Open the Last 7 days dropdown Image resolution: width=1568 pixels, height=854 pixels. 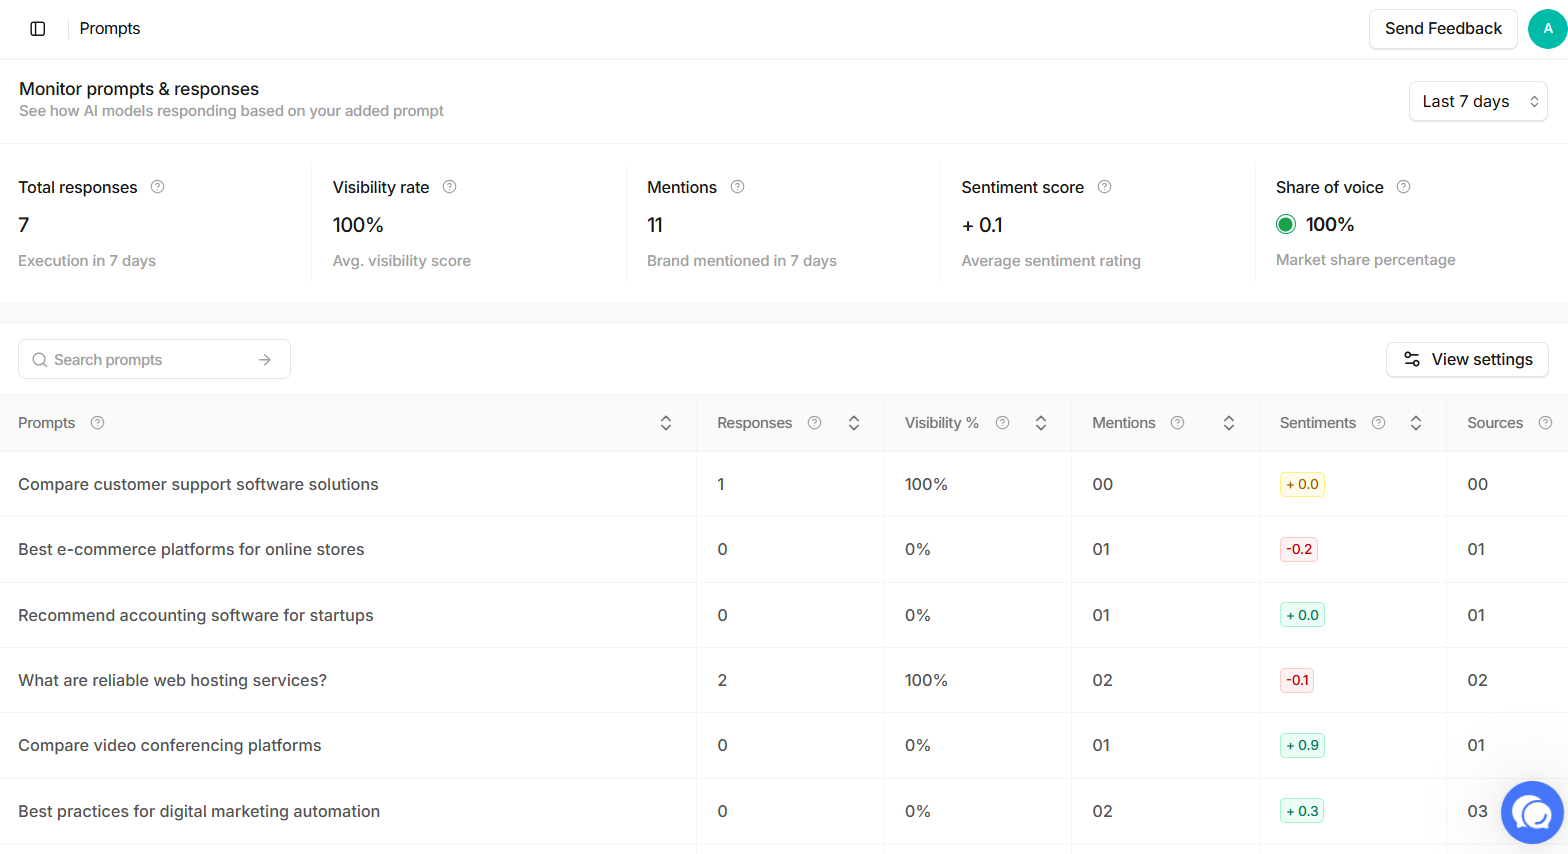(1478, 101)
